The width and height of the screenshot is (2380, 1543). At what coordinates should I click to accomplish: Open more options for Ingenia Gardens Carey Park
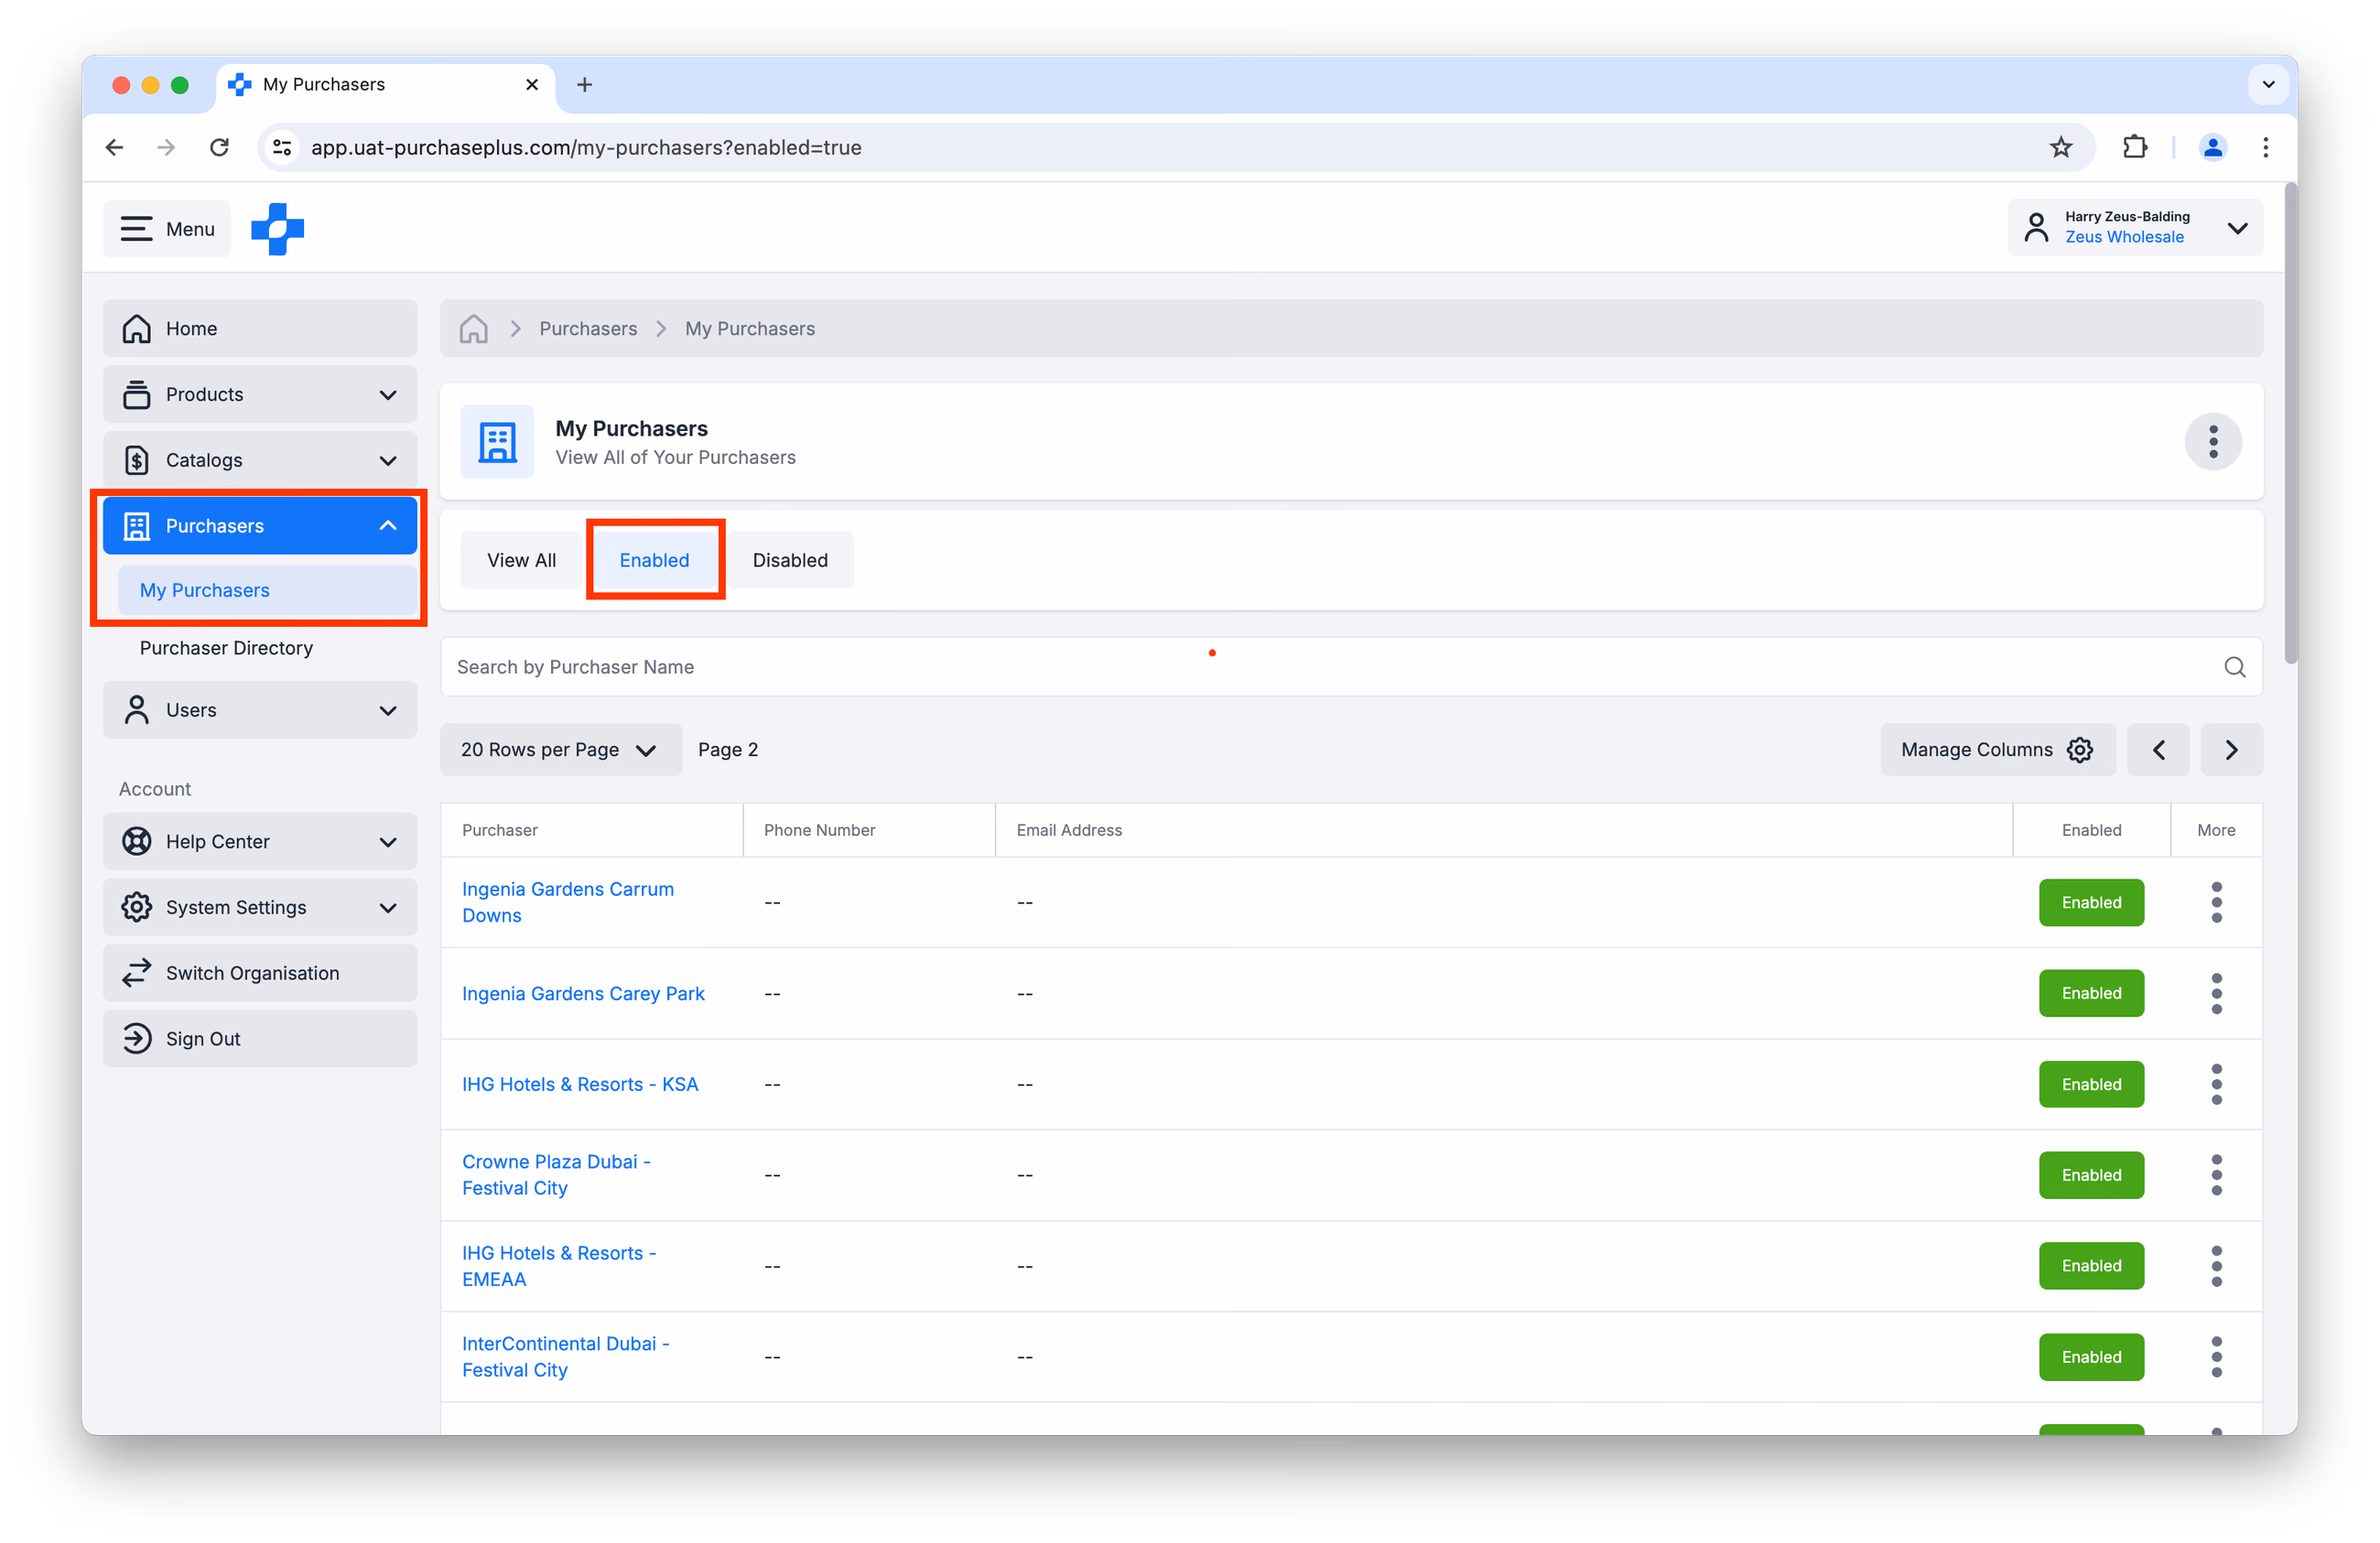pyautogui.click(x=2216, y=994)
